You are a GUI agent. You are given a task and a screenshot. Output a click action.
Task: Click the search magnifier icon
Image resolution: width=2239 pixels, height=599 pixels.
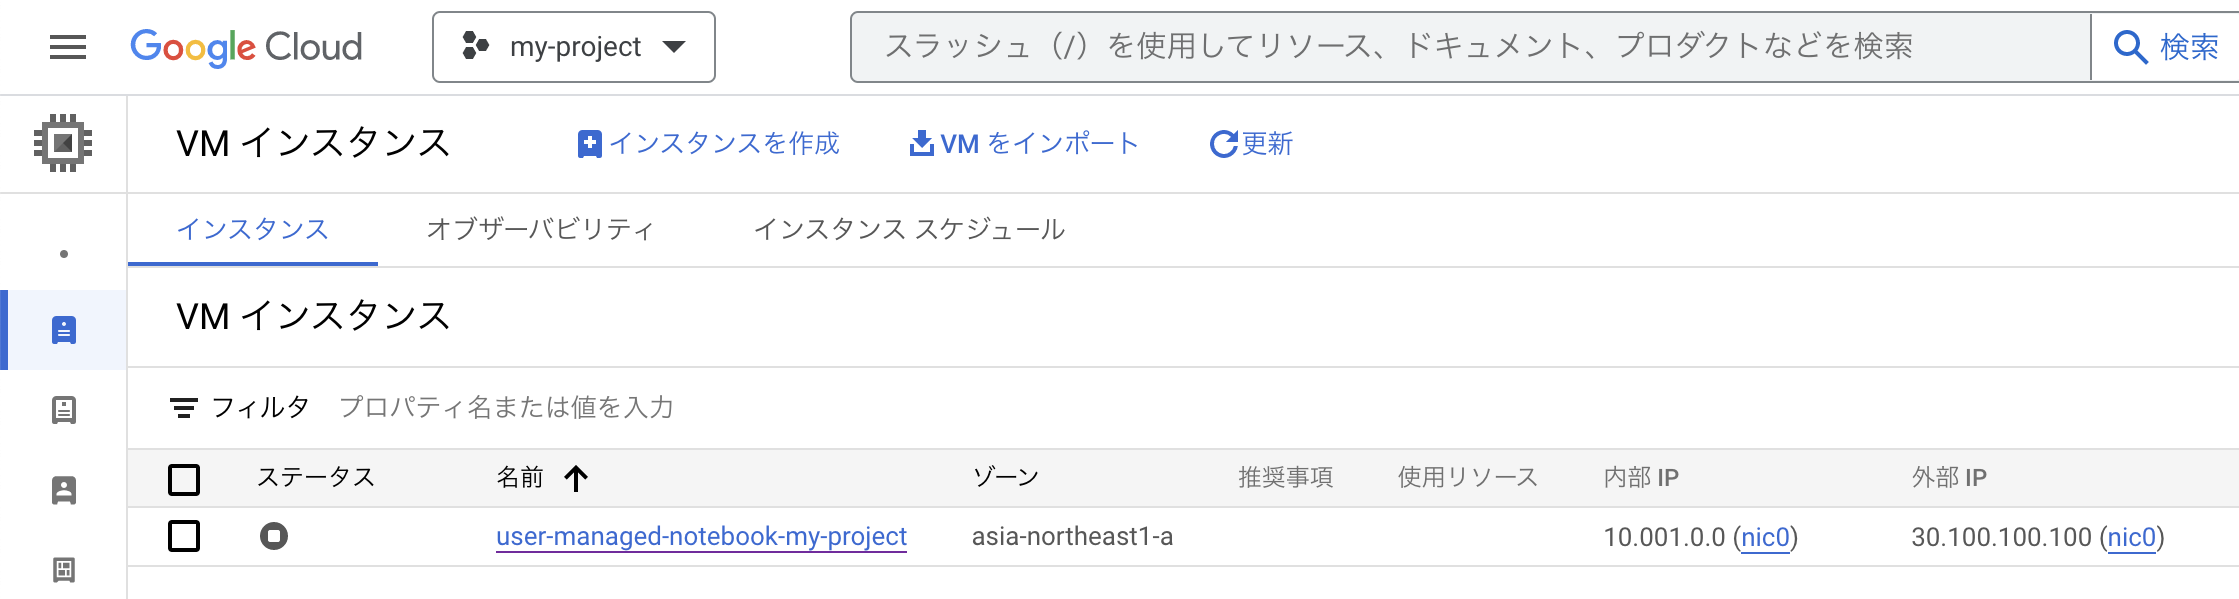click(2129, 47)
